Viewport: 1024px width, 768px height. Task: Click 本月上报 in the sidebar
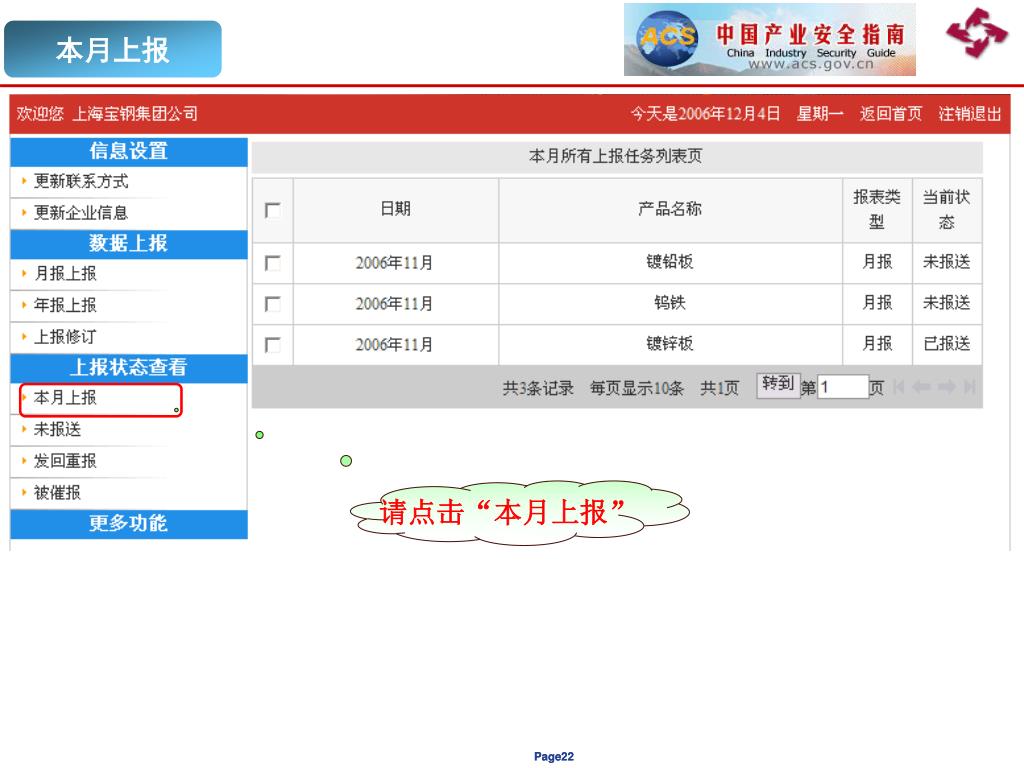point(65,398)
